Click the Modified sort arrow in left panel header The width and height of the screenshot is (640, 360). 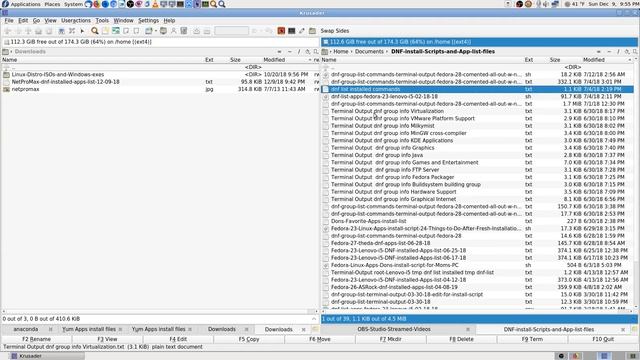310,60
